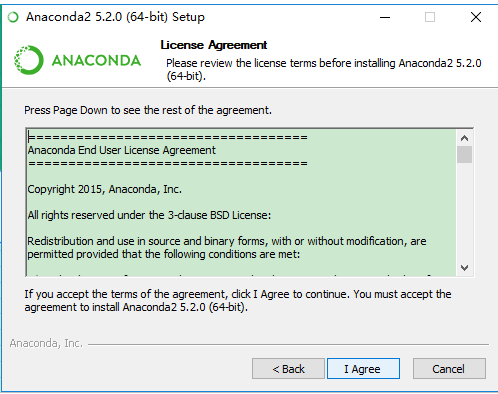Click the Copyright 2015, Anaconda, Inc. line
Viewport: 498px width, 394px height.
[105, 189]
